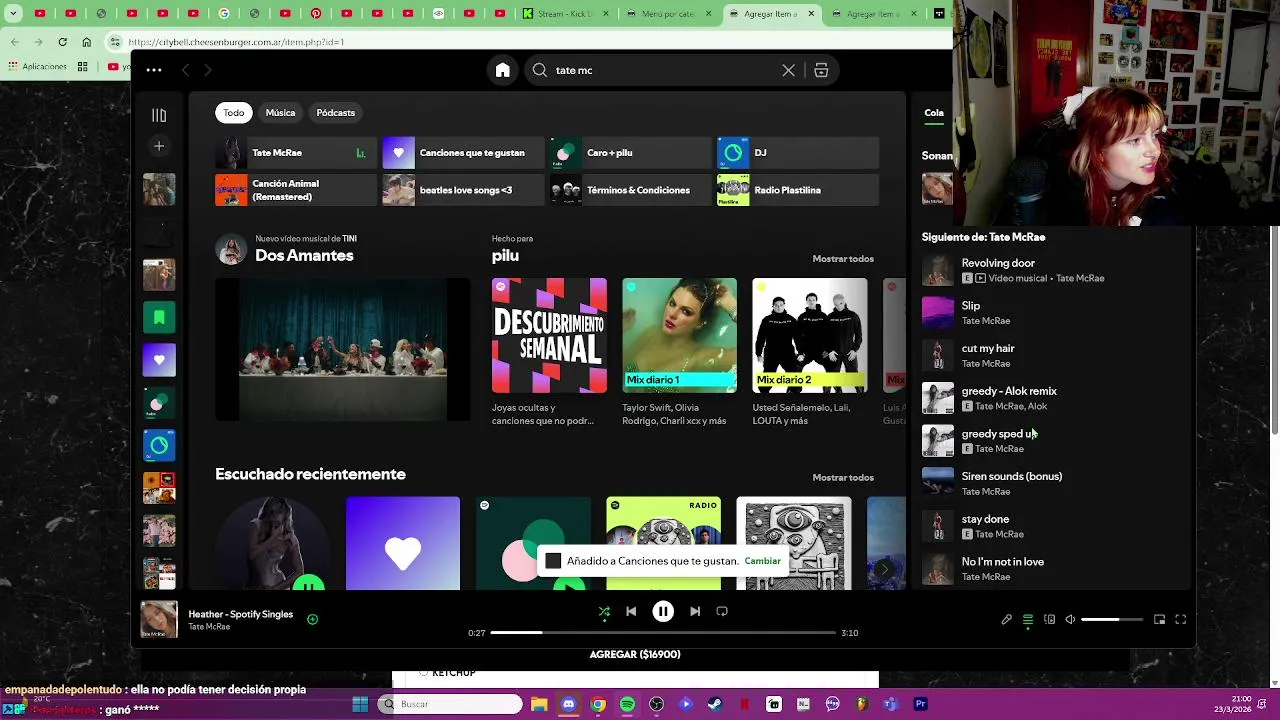Toggle lyrics microphone icon
This screenshot has height=720, width=1280.
(1007, 620)
